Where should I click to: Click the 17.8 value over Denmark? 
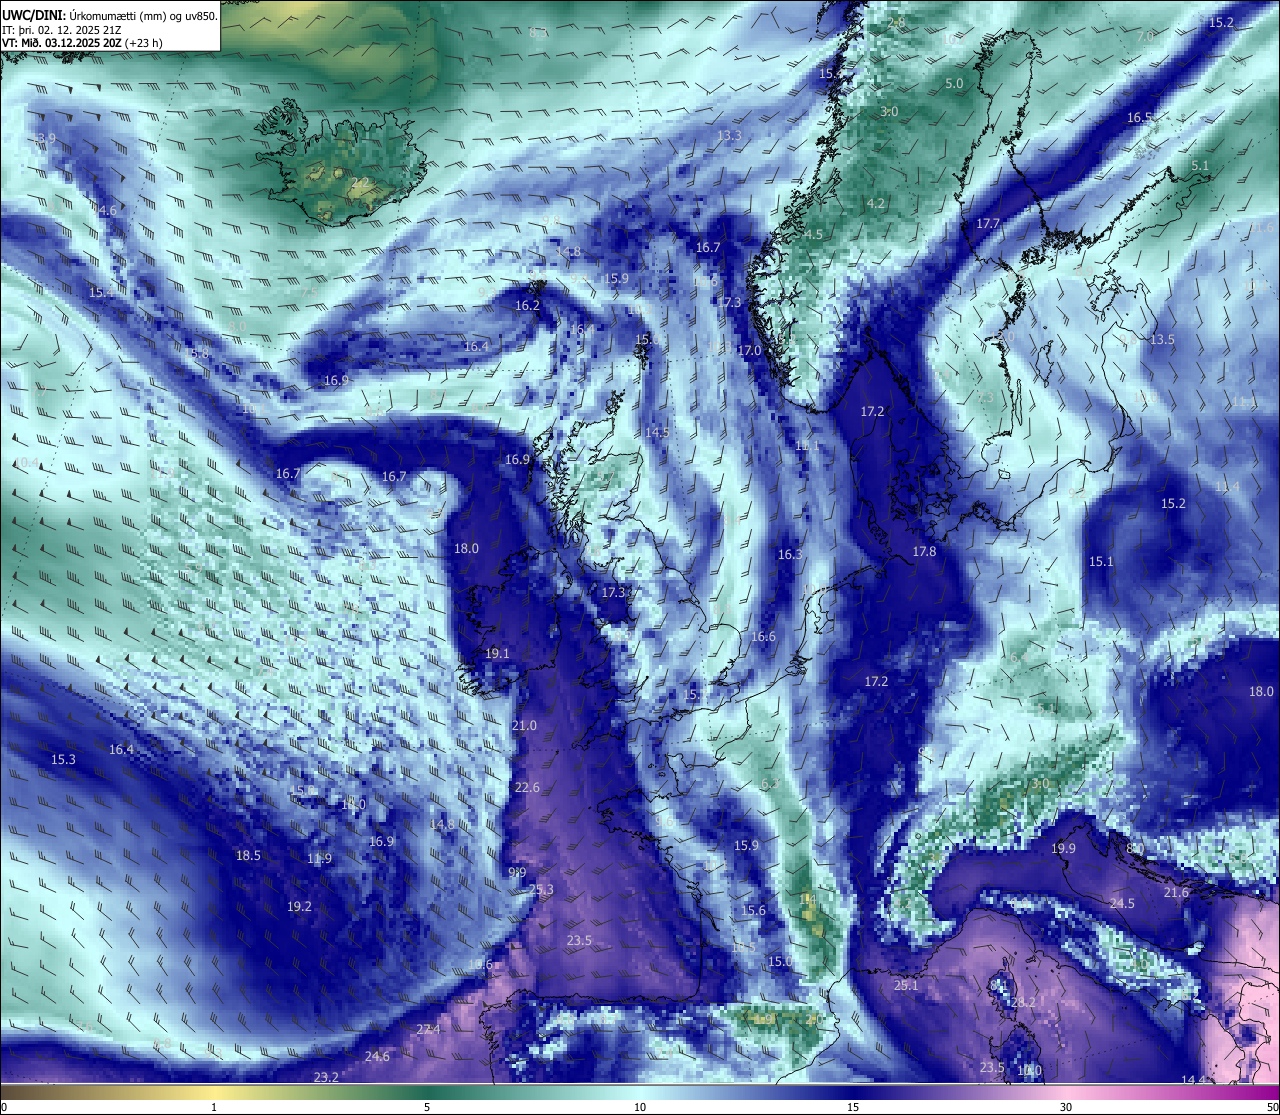[924, 551]
